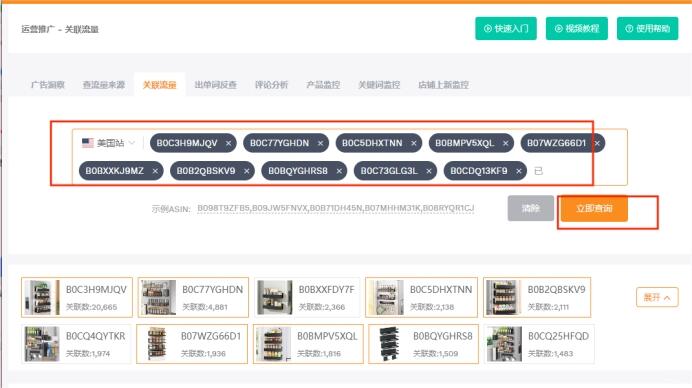Viewport: 692px width, 388px height.
Task: Remove the B0BXXKJ9MZ ASIN tag
Action: 155,171
